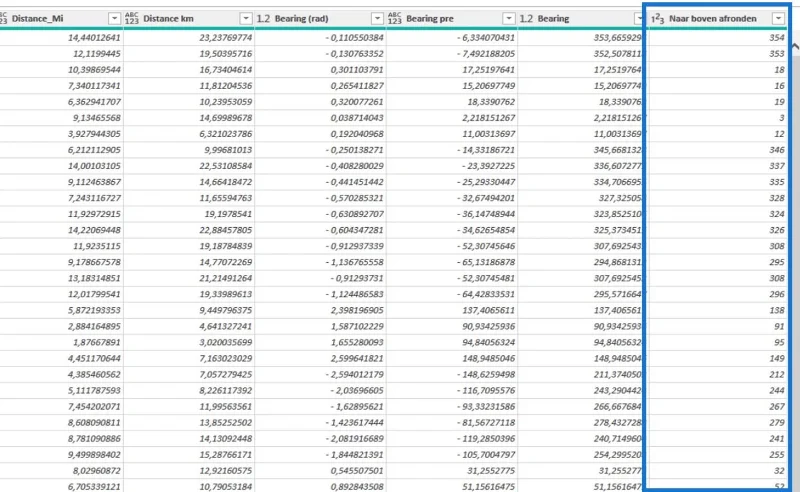Open the filter dropdown for Naar boven afronden column
The image size is (800, 492).
[778, 18]
